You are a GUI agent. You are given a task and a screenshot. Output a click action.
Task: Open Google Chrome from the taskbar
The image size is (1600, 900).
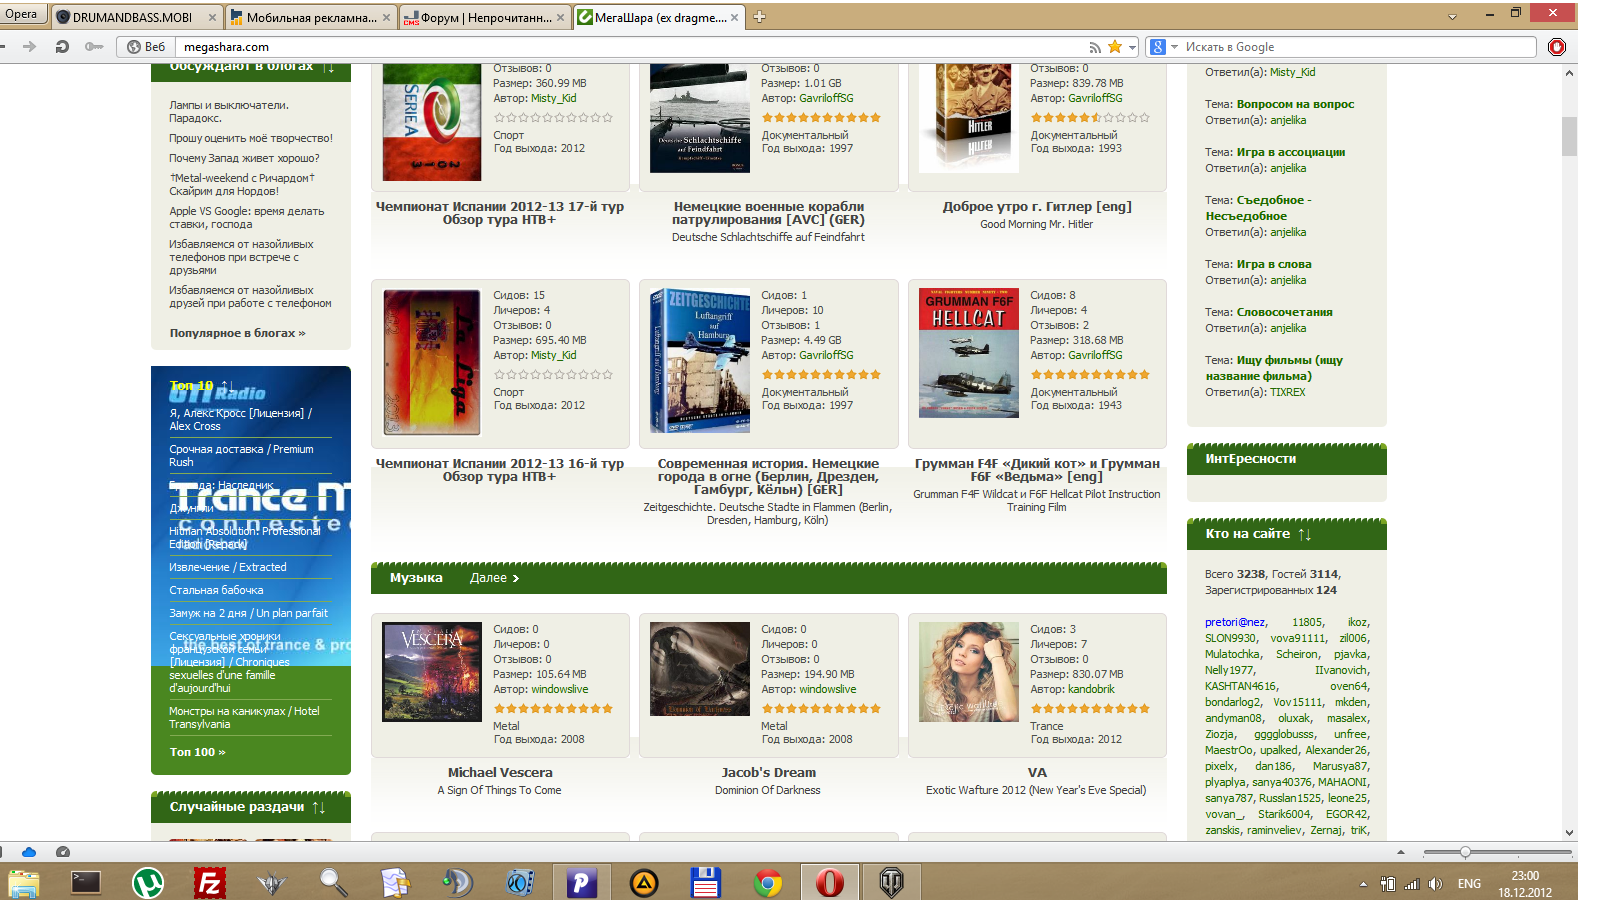768,883
